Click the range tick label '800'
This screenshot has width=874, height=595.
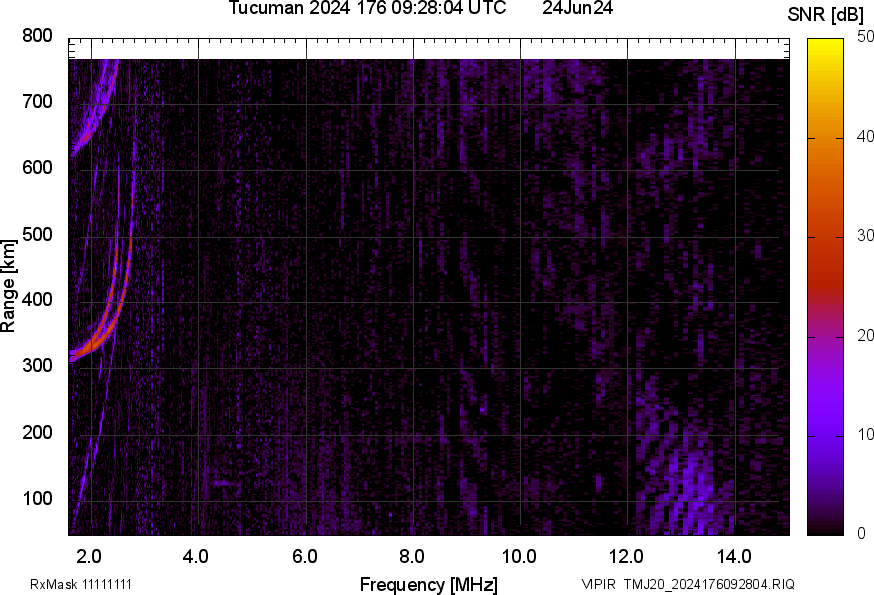[37, 36]
